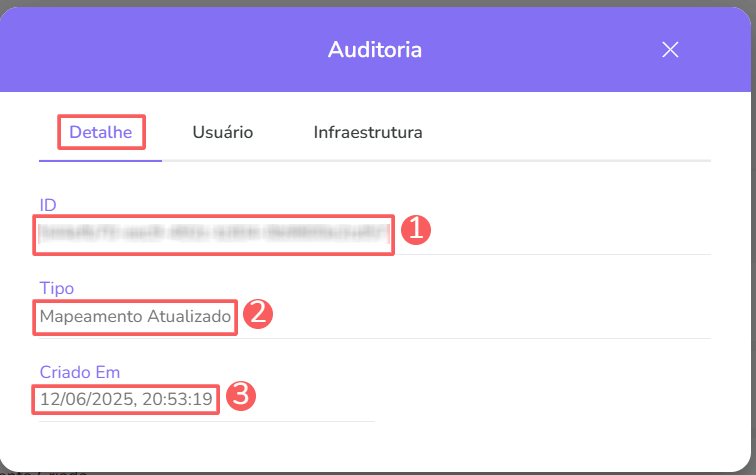756x475 pixels.
Task: Select the Criado Em timestamp value
Action: (126, 400)
